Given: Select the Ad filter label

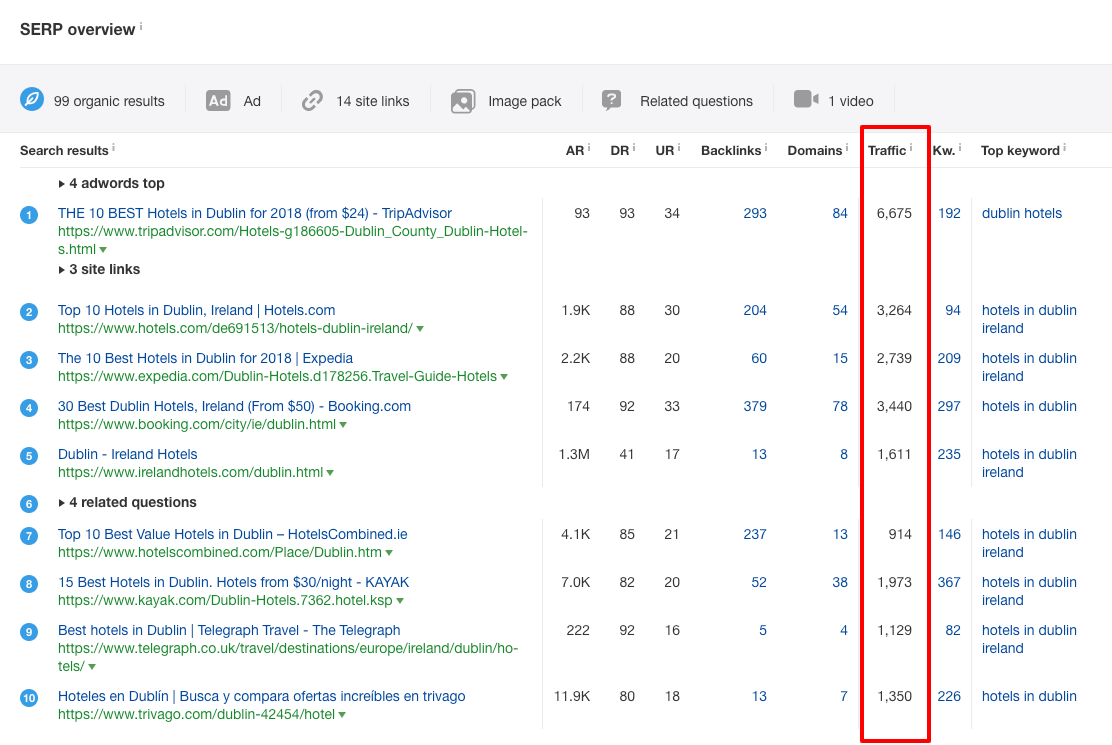Looking at the screenshot, I should click(252, 101).
